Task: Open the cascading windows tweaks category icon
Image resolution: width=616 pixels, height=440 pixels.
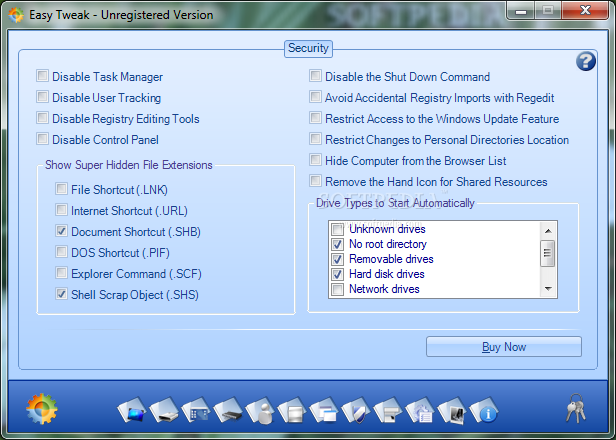Action: [x=324, y=411]
